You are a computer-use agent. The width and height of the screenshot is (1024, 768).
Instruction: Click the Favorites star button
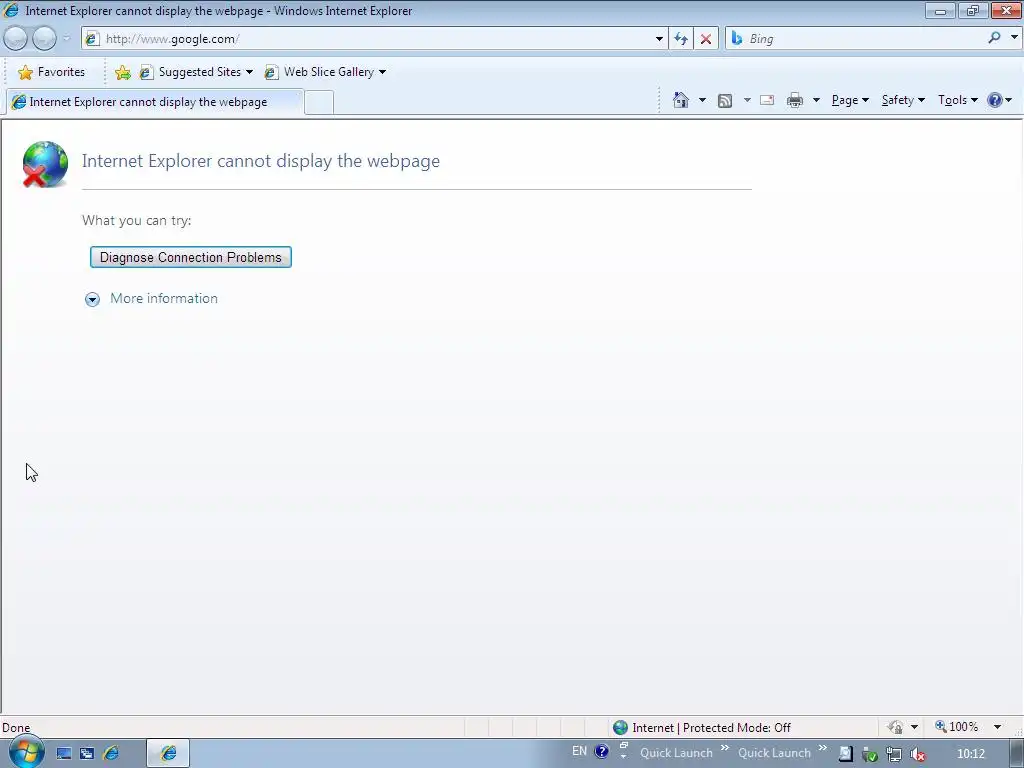click(52, 72)
